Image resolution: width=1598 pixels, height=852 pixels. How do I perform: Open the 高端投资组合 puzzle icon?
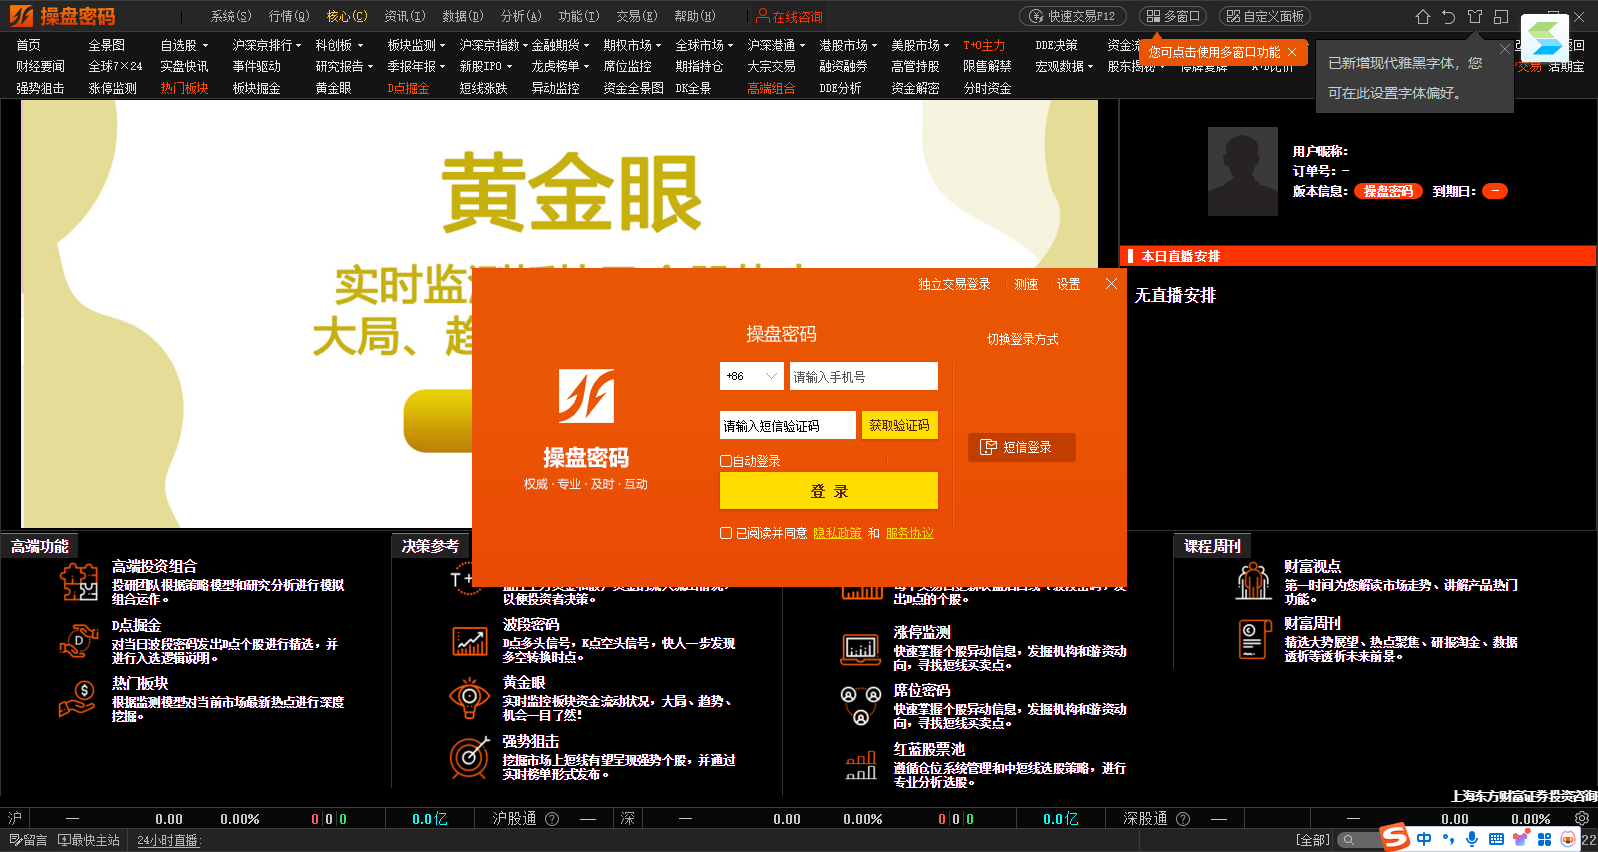tap(78, 582)
